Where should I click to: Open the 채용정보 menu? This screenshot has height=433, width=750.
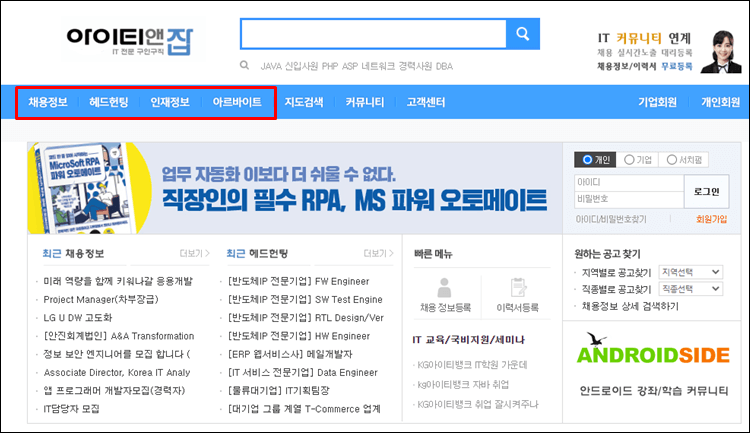47,102
